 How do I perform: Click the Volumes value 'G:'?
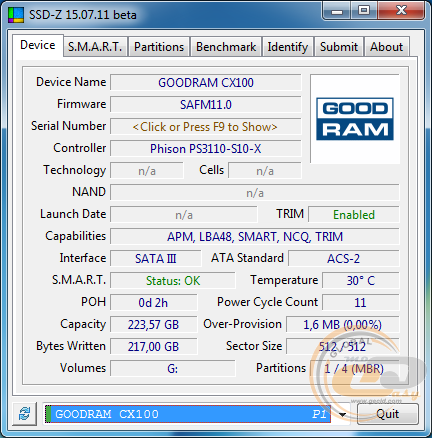tap(173, 369)
